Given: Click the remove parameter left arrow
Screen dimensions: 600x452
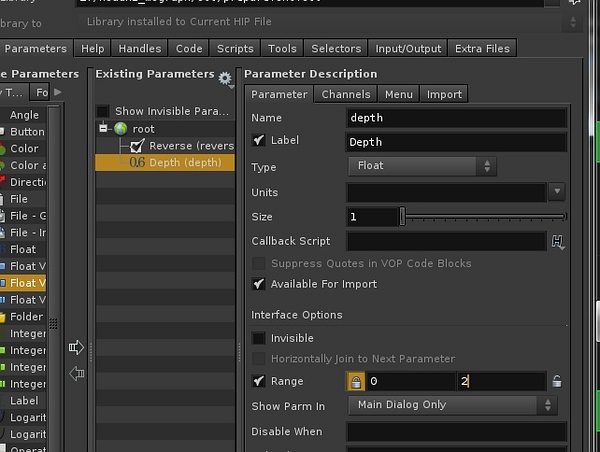Looking at the screenshot, I should click(x=77, y=373).
